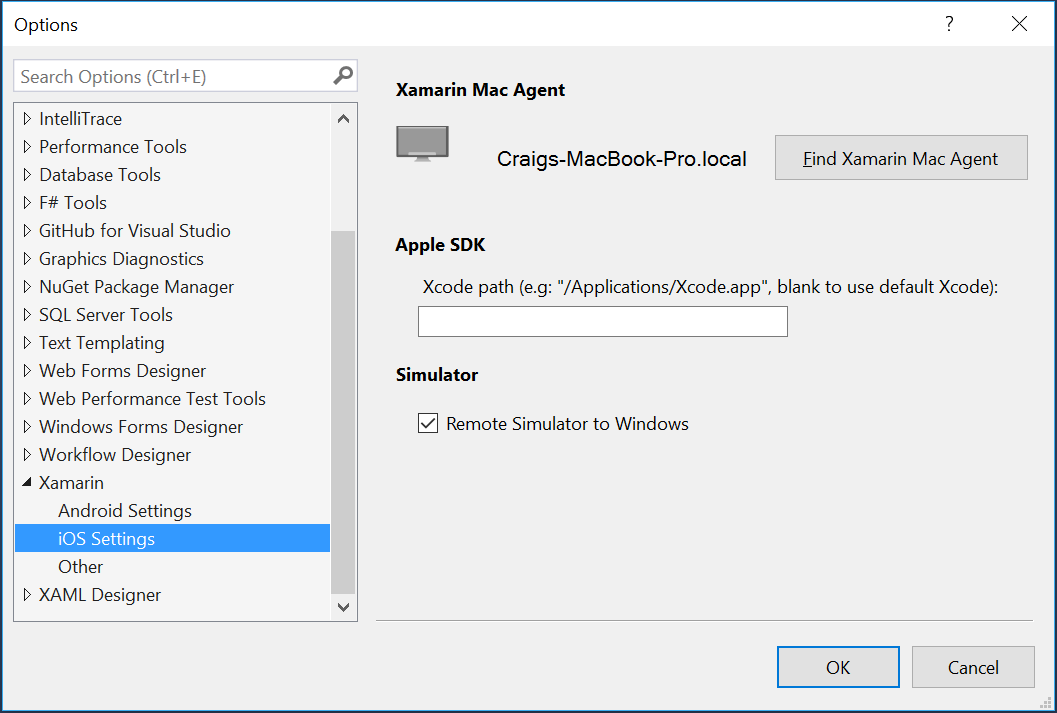
Task: Expand GitHub for Visual Studio node
Action: click(27, 230)
